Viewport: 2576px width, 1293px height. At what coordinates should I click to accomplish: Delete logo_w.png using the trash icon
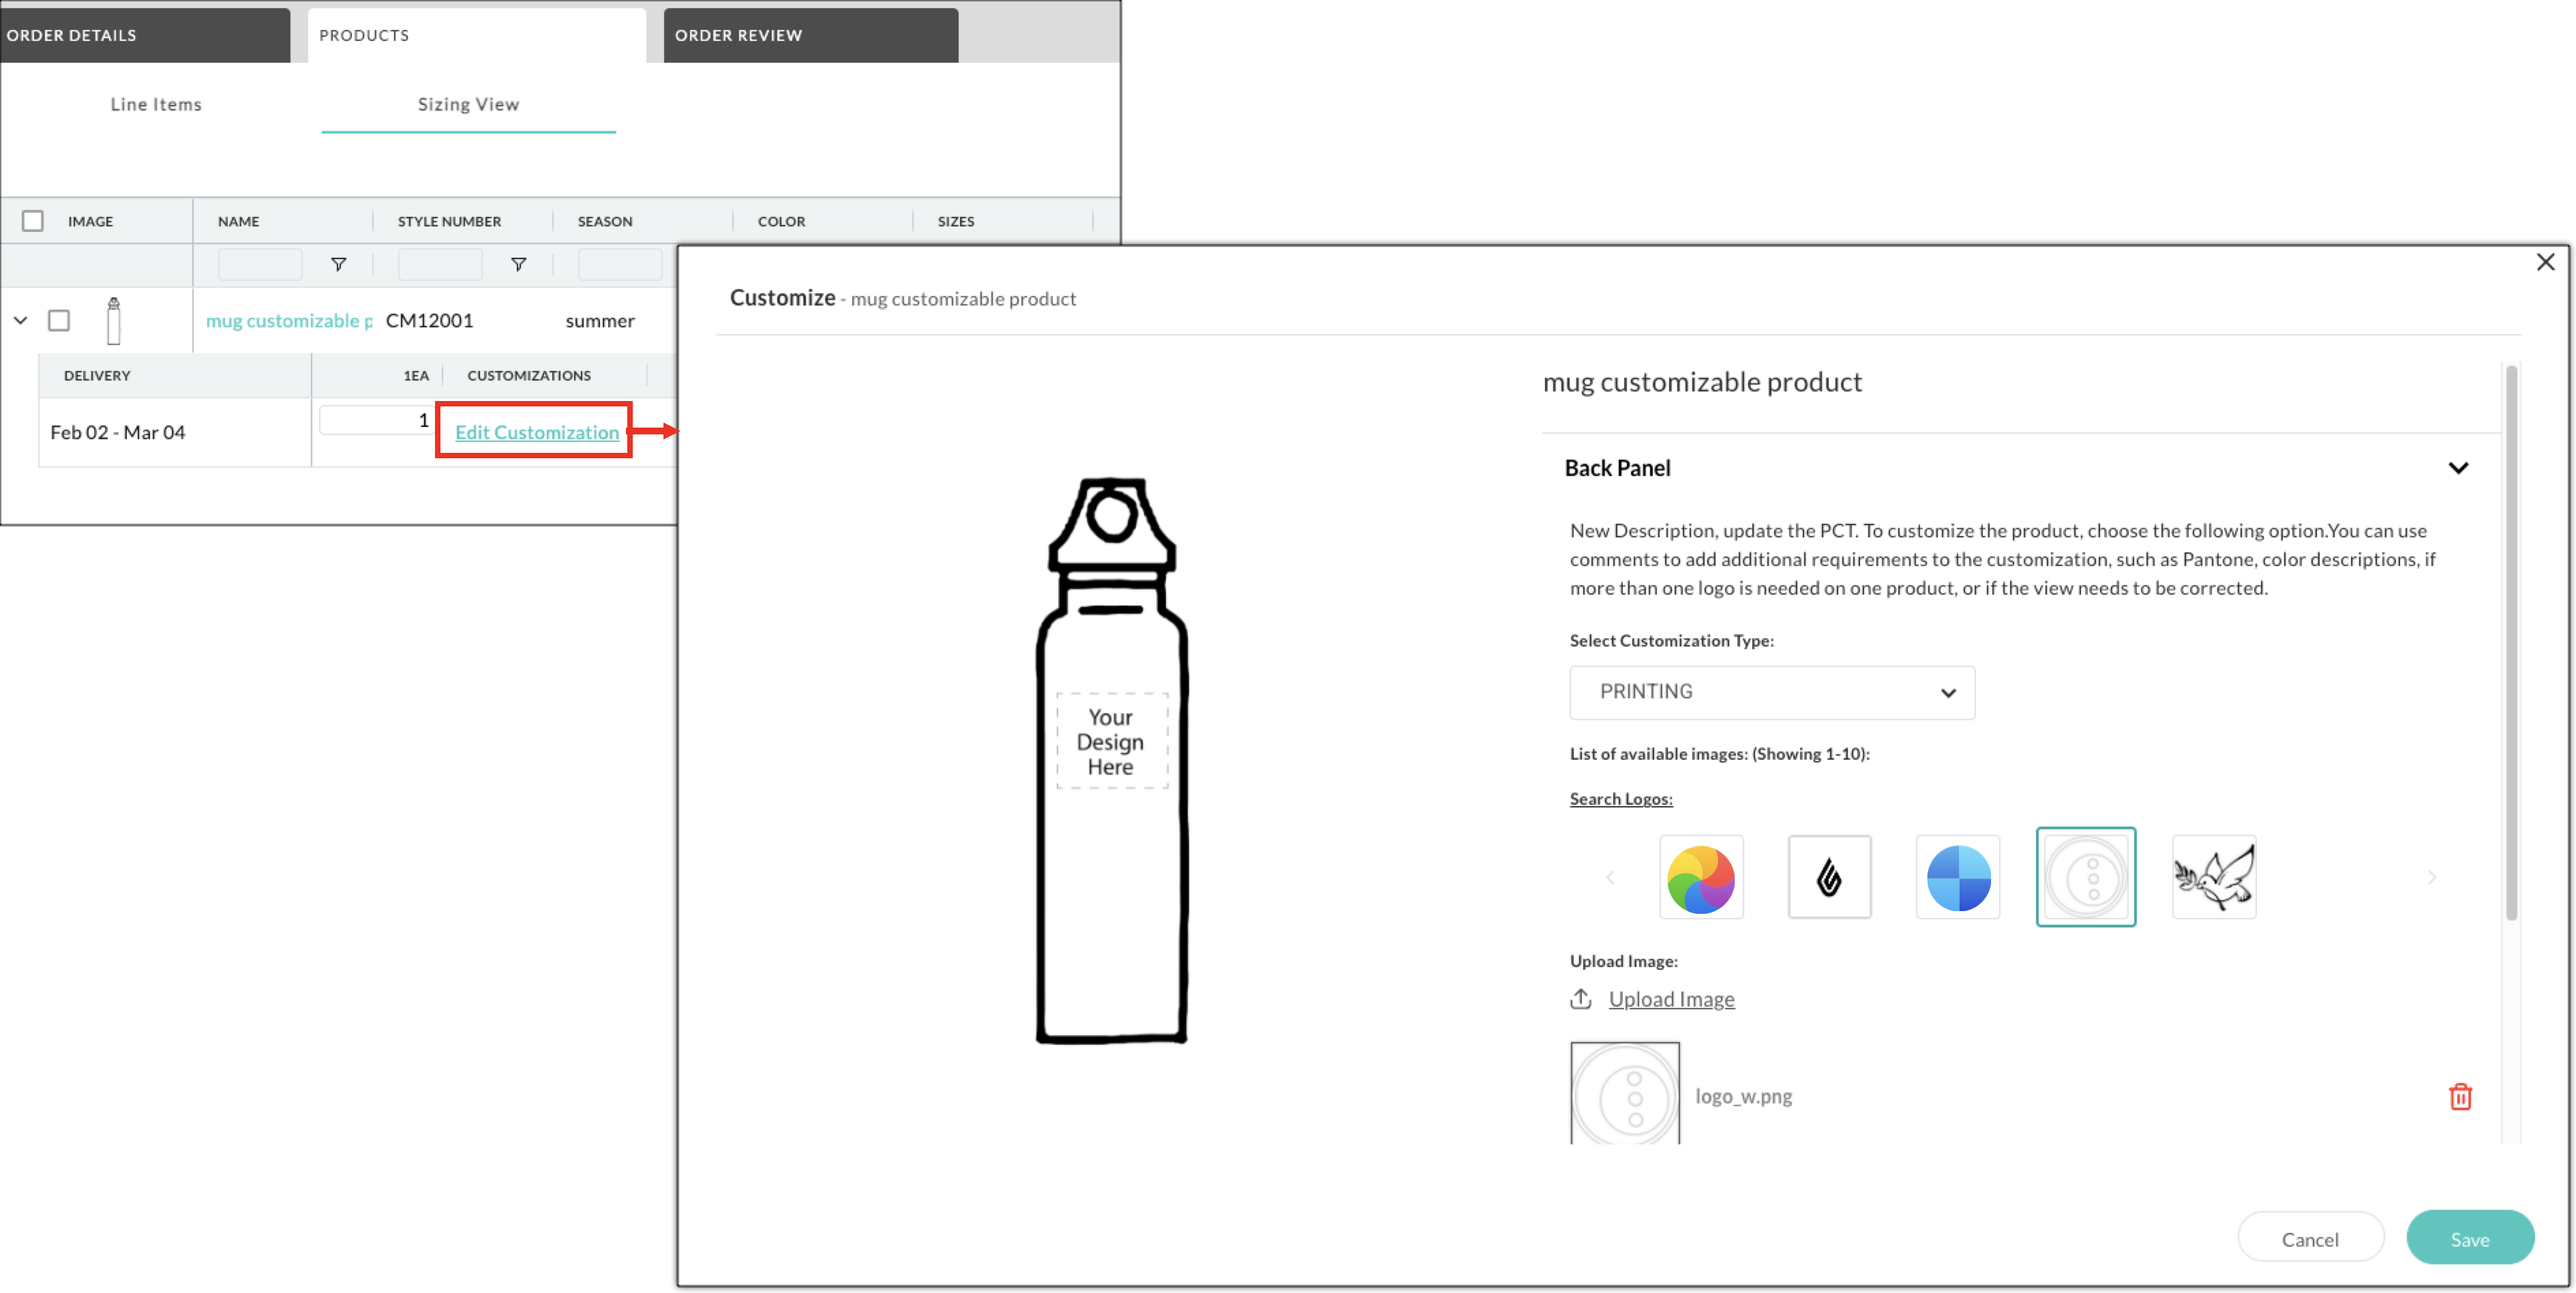[2461, 1096]
